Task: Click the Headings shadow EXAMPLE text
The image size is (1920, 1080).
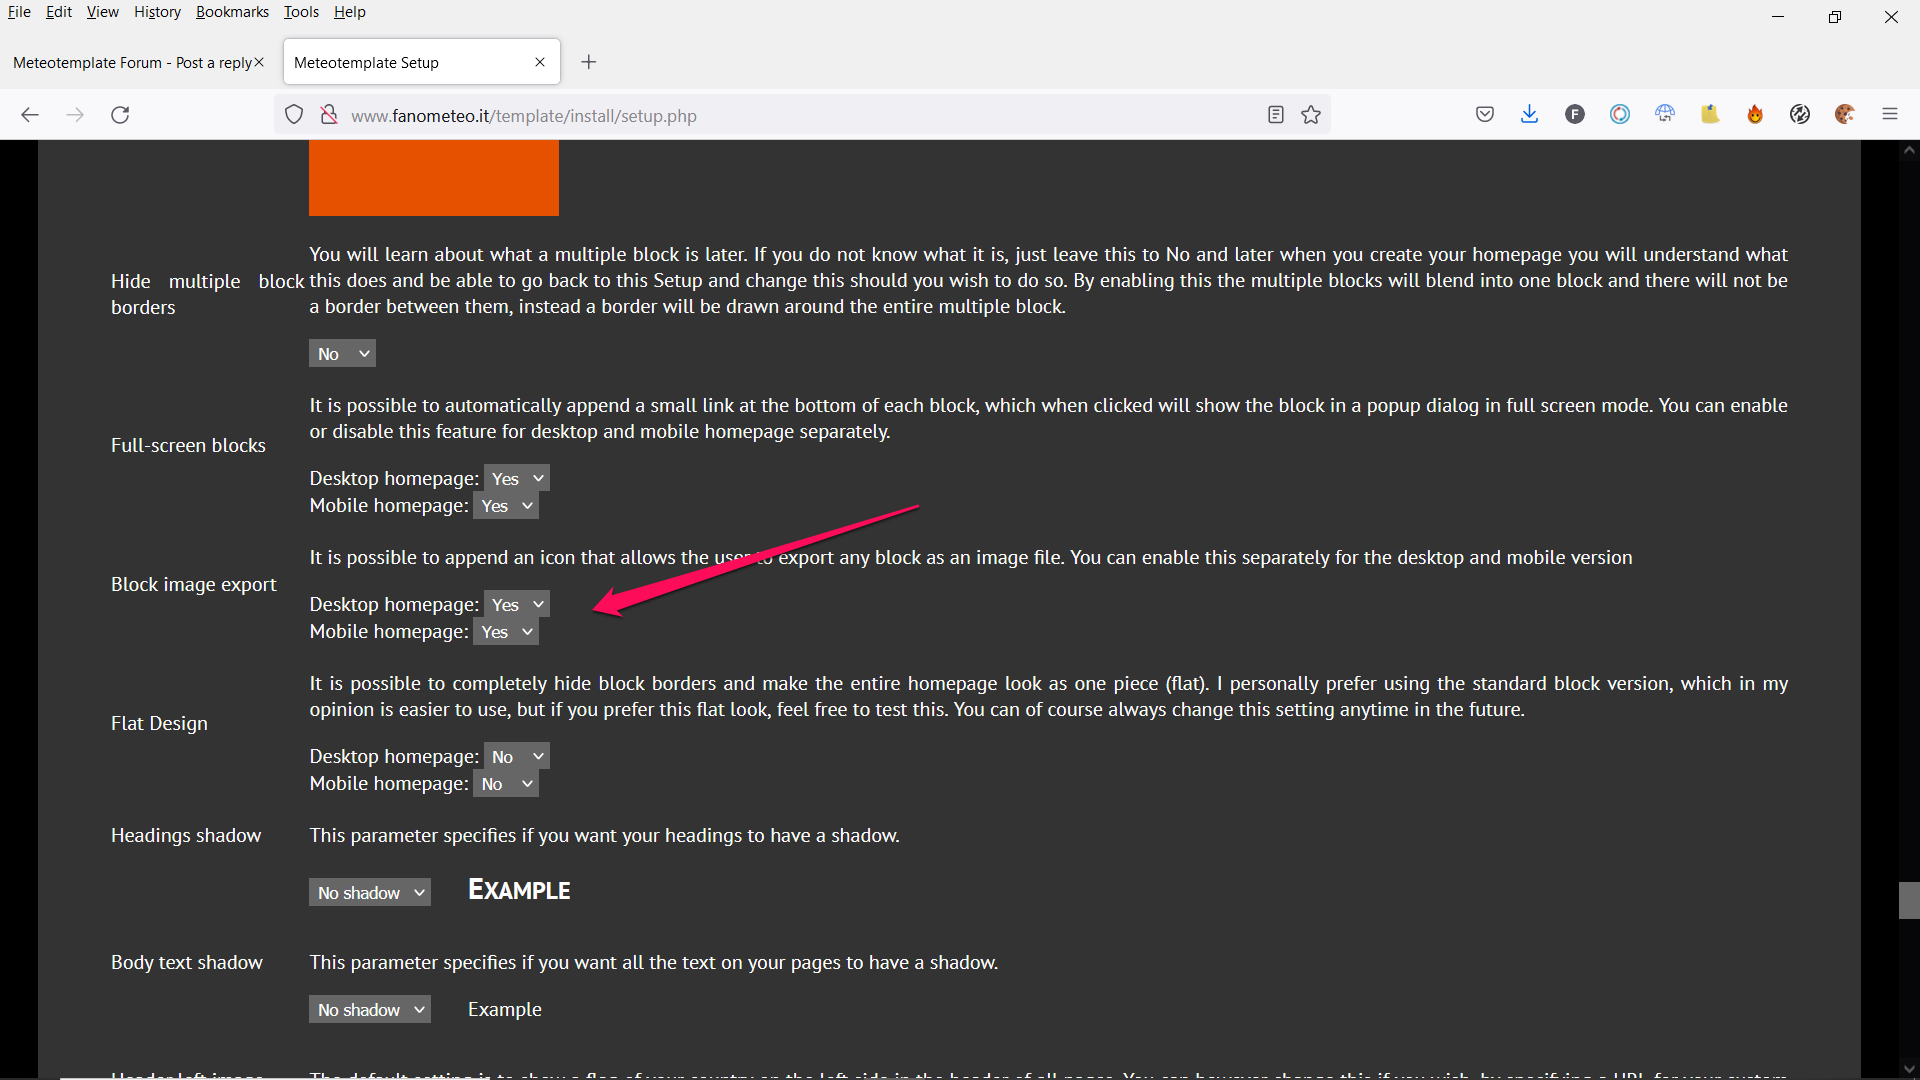Action: coord(519,890)
